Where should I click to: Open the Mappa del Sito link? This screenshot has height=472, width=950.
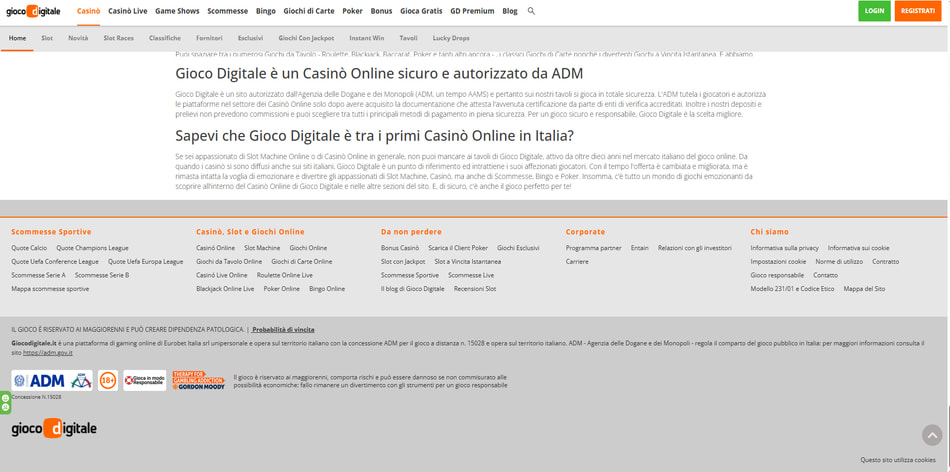[864, 289]
